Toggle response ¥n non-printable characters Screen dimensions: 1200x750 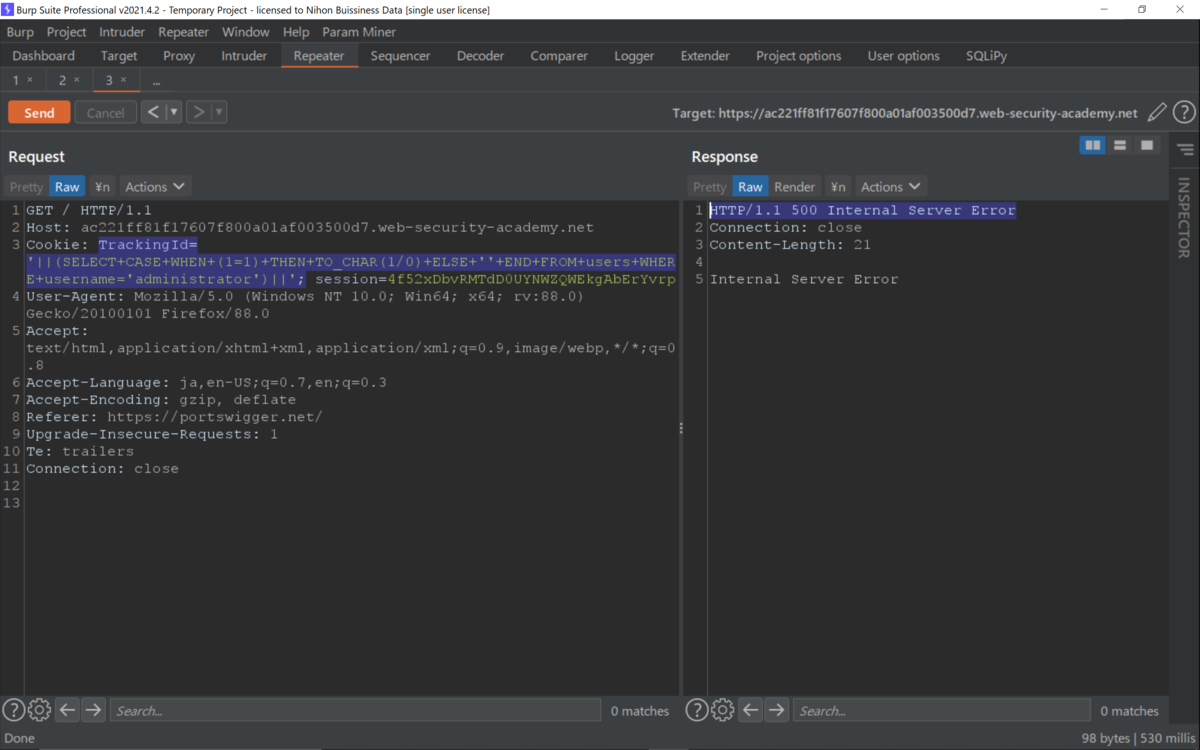pos(838,187)
